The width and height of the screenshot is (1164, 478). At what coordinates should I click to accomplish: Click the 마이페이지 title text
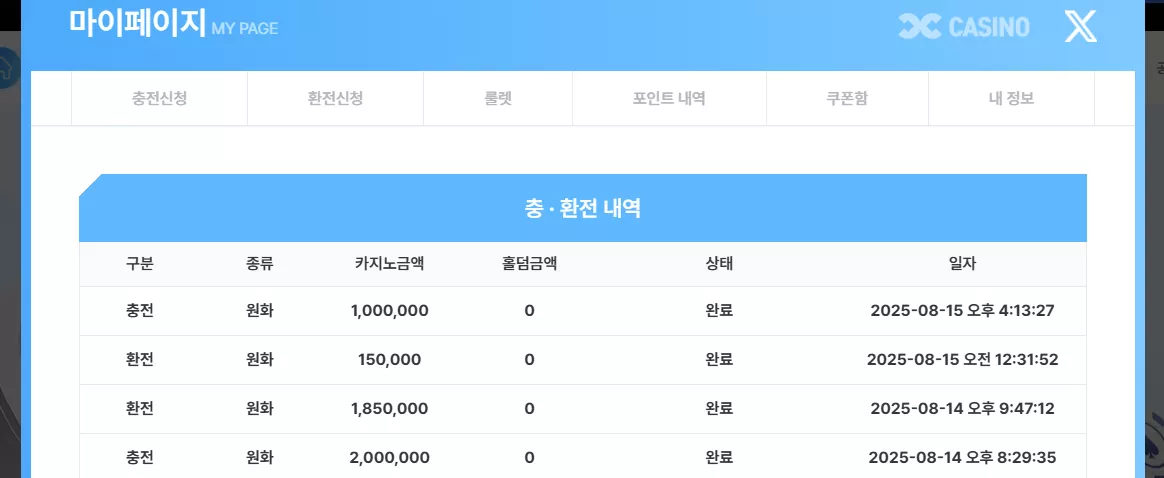point(137,23)
